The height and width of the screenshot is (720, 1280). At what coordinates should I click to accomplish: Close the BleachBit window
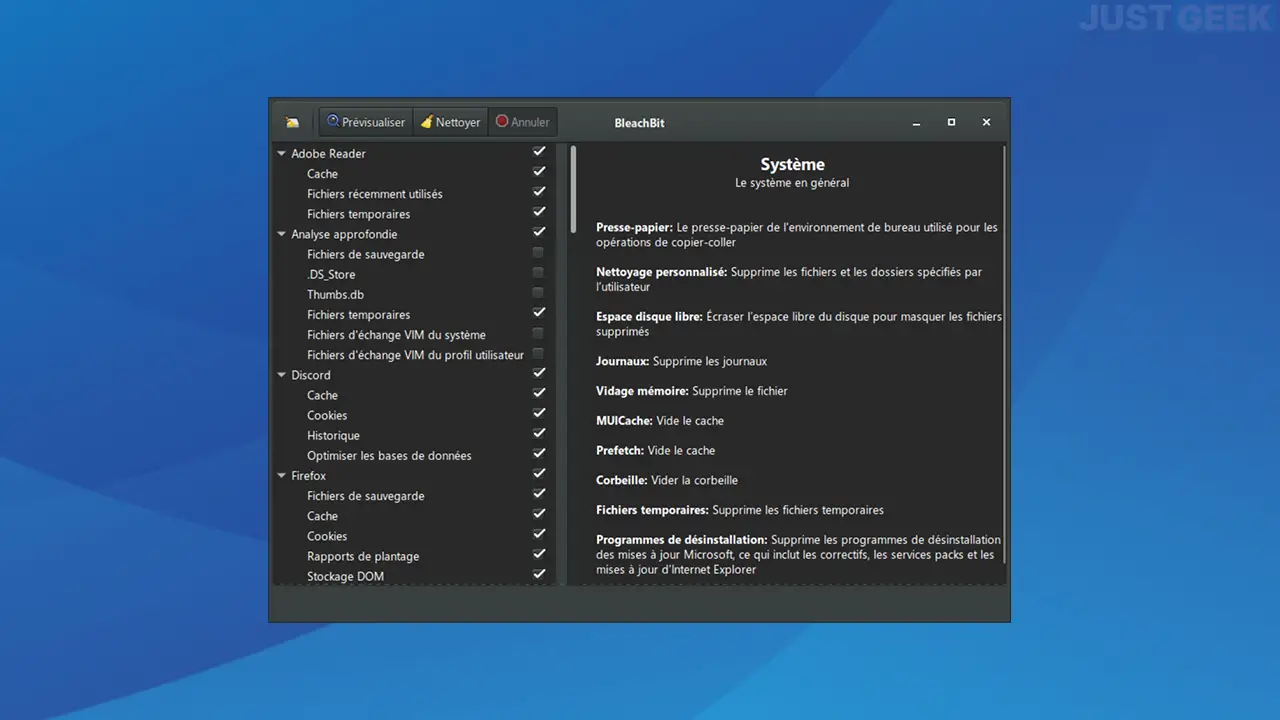pyautogui.click(x=986, y=122)
